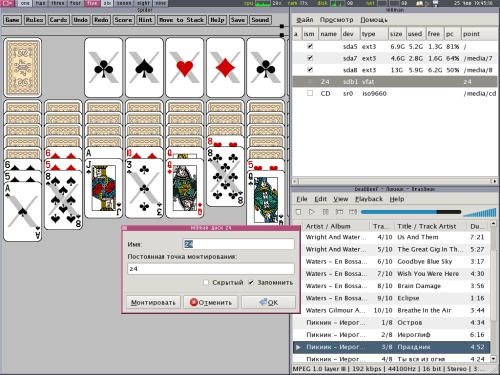Open the Playback menu
This screenshot has width=500, height=375.
point(369,199)
